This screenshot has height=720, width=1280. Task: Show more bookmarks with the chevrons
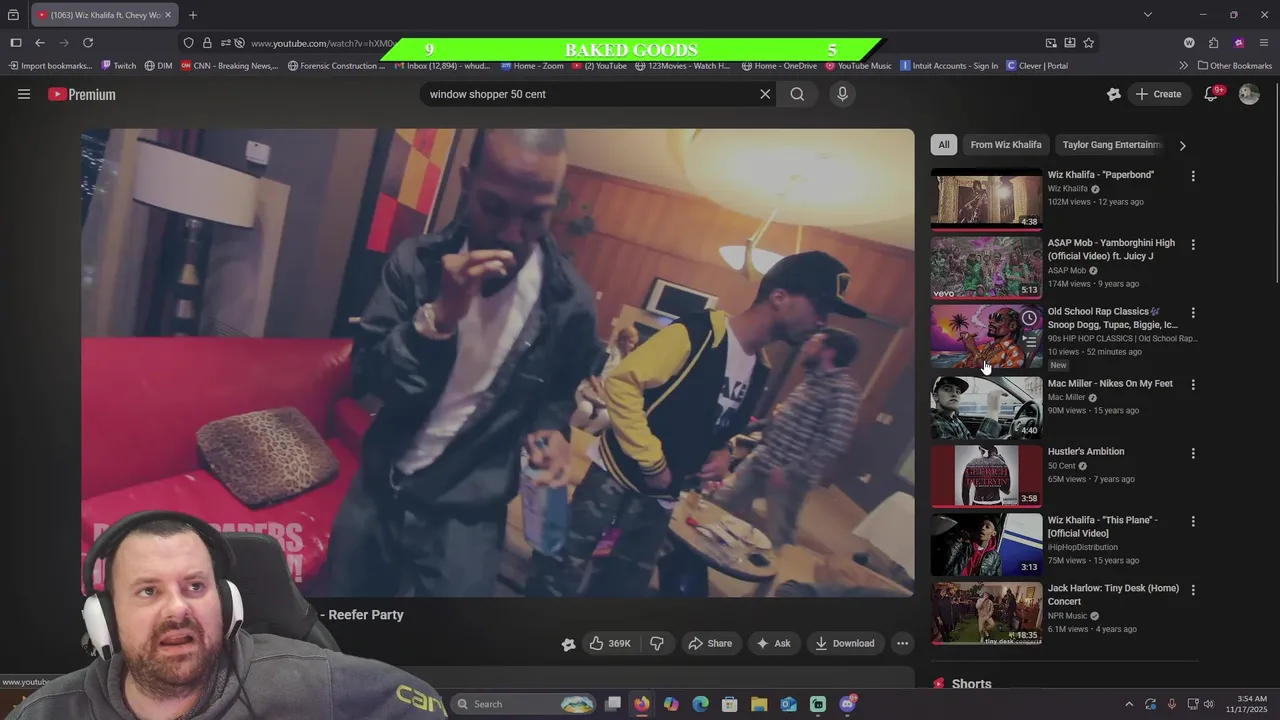click(1183, 66)
